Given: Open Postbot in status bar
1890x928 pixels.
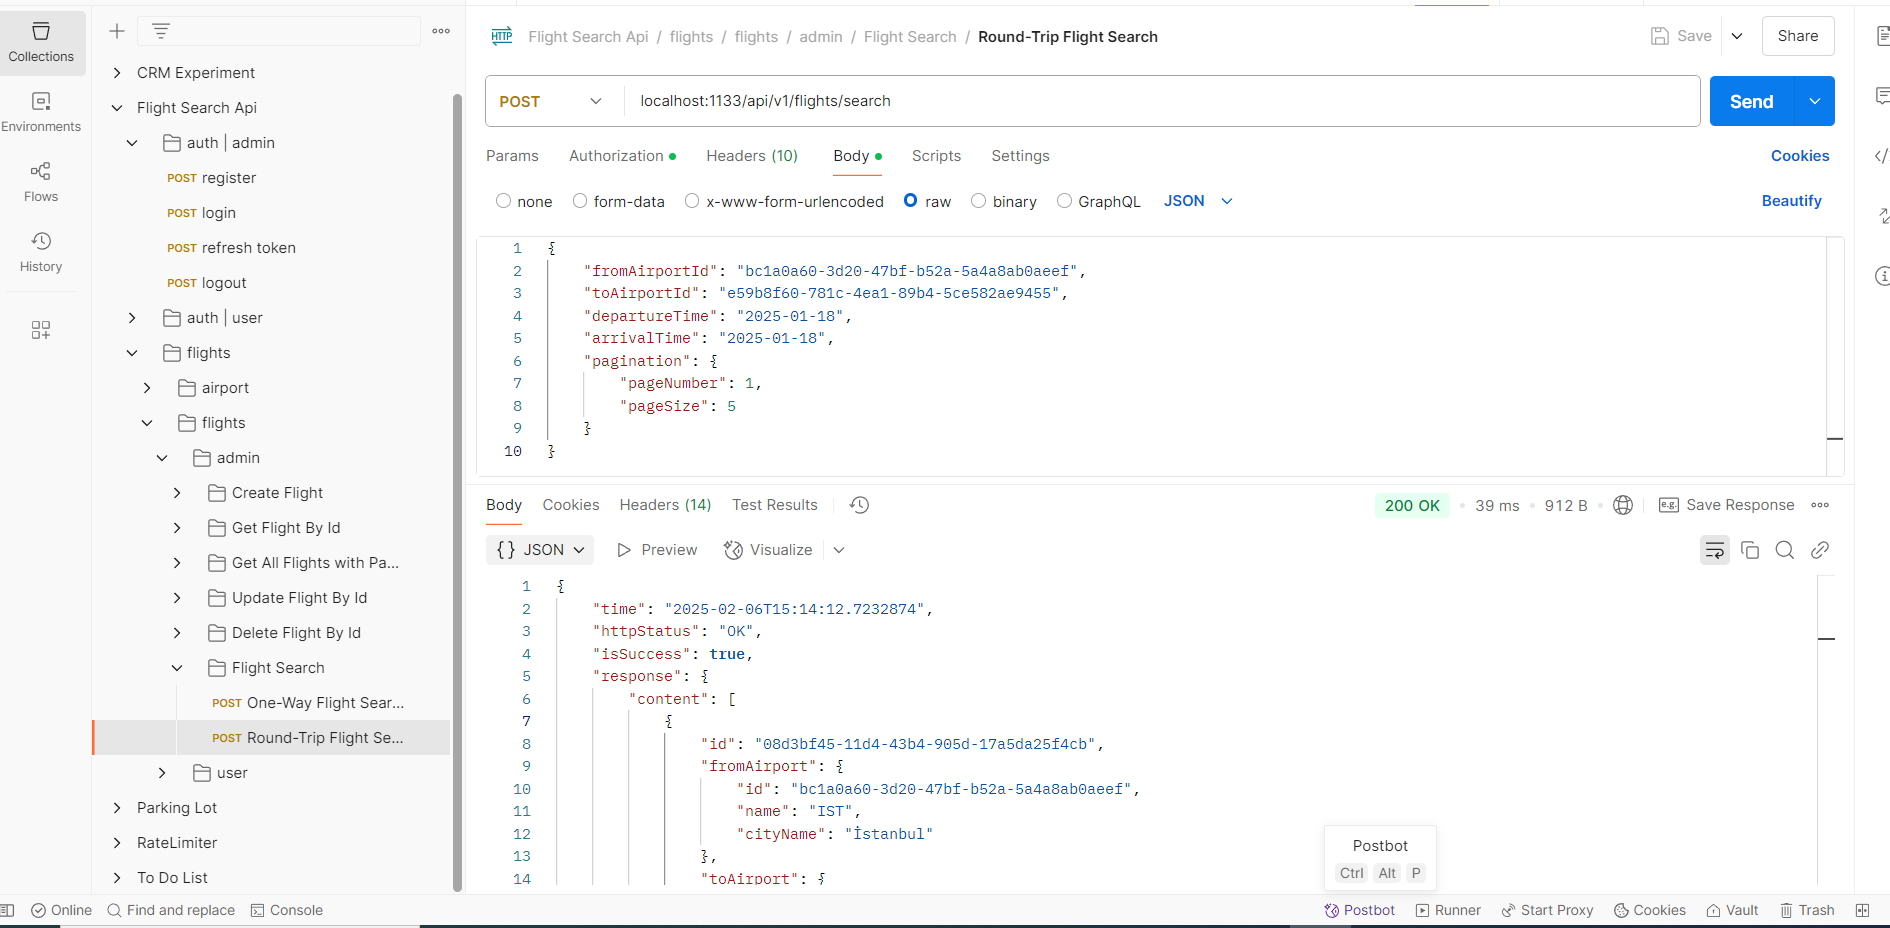Looking at the screenshot, I should 1360,910.
